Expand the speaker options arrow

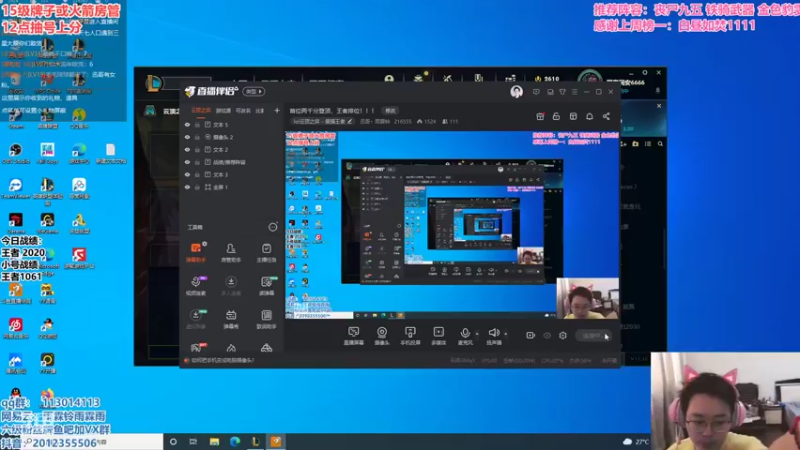[x=506, y=334]
